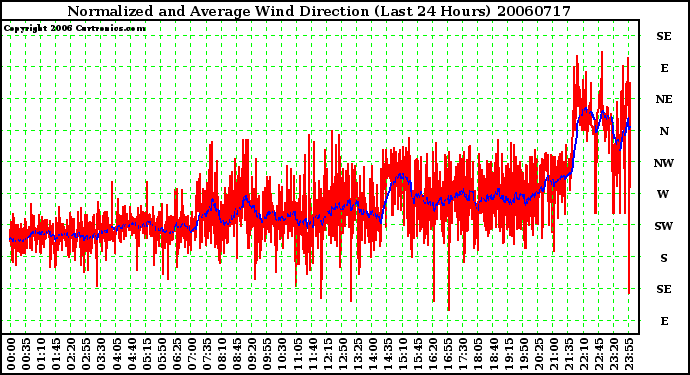Click the 17:30 time axis label
Image resolution: width=690 pixels, height=375 pixels.
[x=463, y=354]
